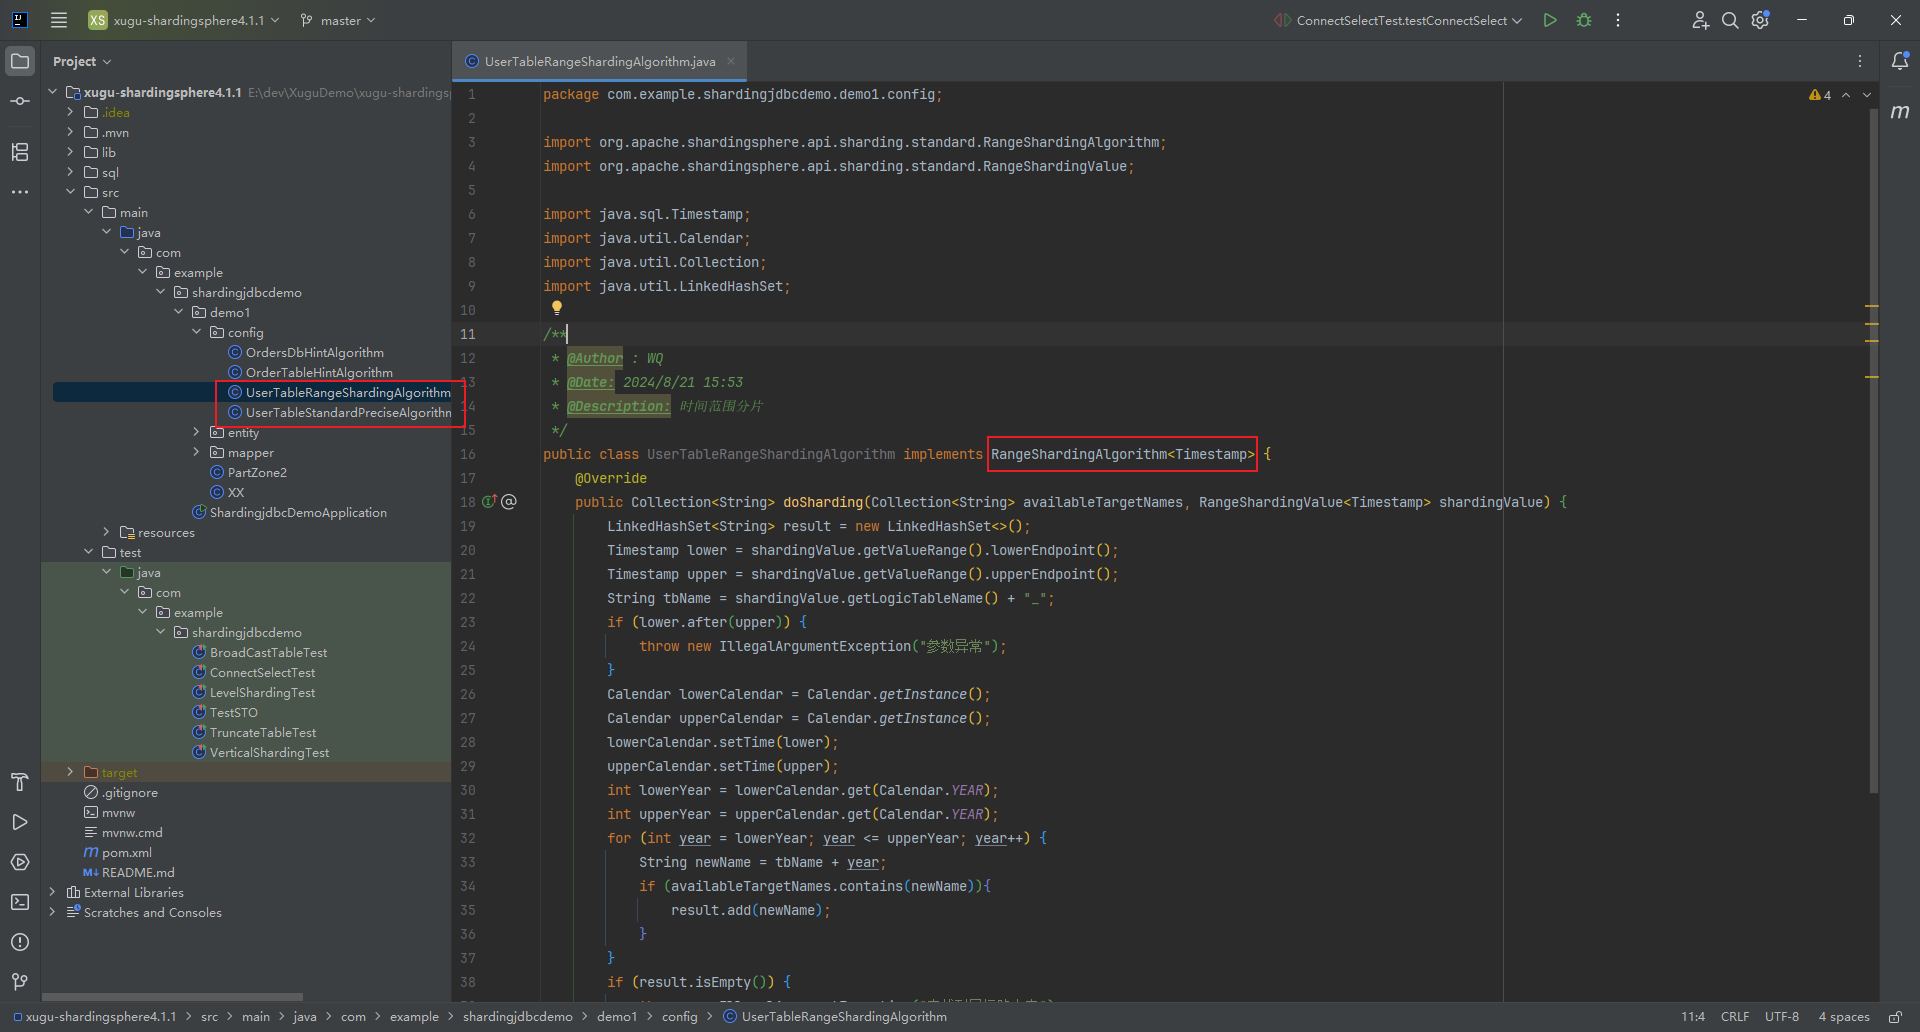Open the main hamburger menu
This screenshot has height=1032, width=1920.
(x=59, y=20)
